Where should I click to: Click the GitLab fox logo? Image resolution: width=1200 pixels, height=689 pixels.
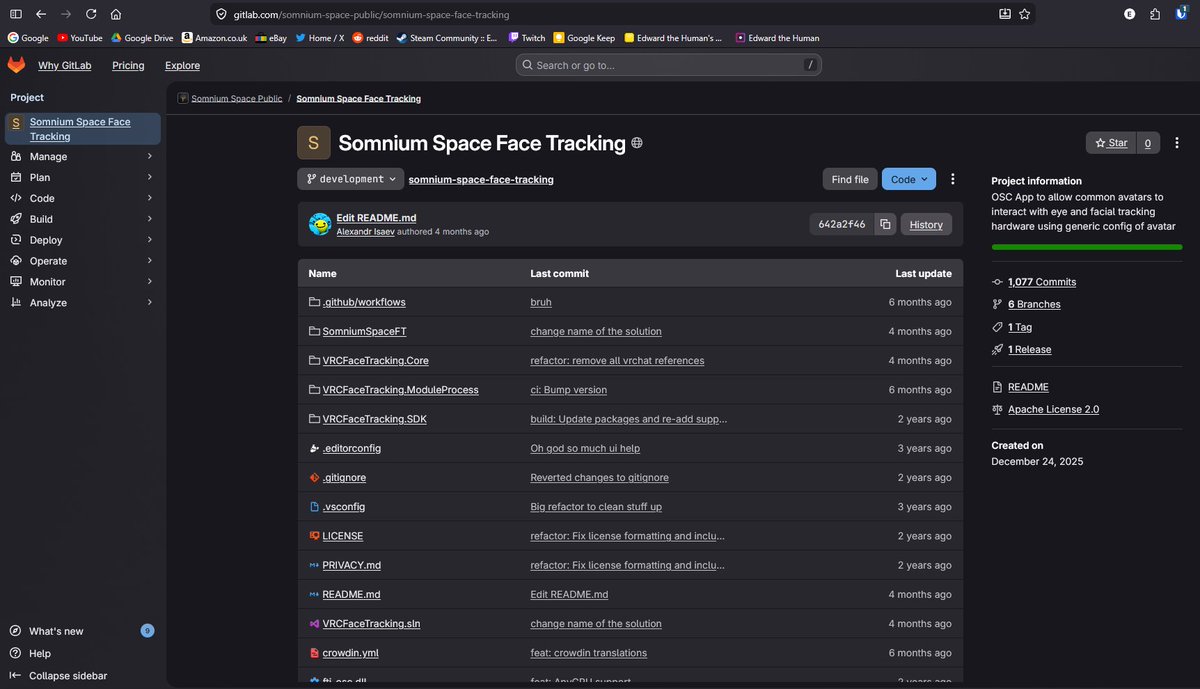[x=16, y=65]
